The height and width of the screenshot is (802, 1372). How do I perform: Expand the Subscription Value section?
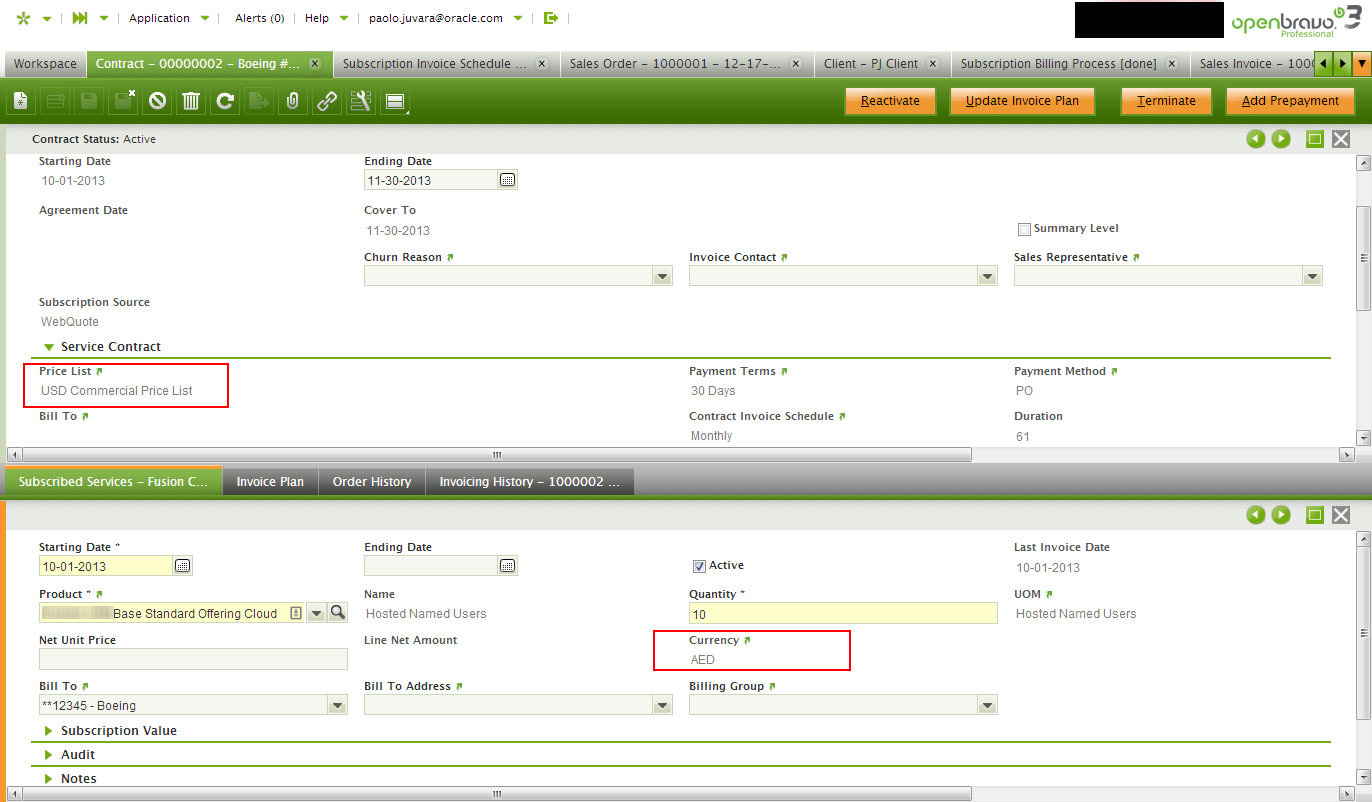click(118, 731)
